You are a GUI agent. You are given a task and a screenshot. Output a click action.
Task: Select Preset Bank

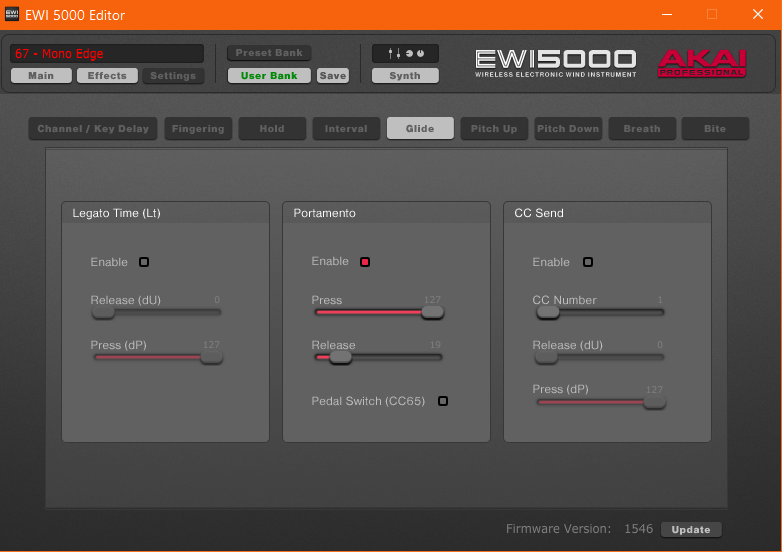(269, 53)
